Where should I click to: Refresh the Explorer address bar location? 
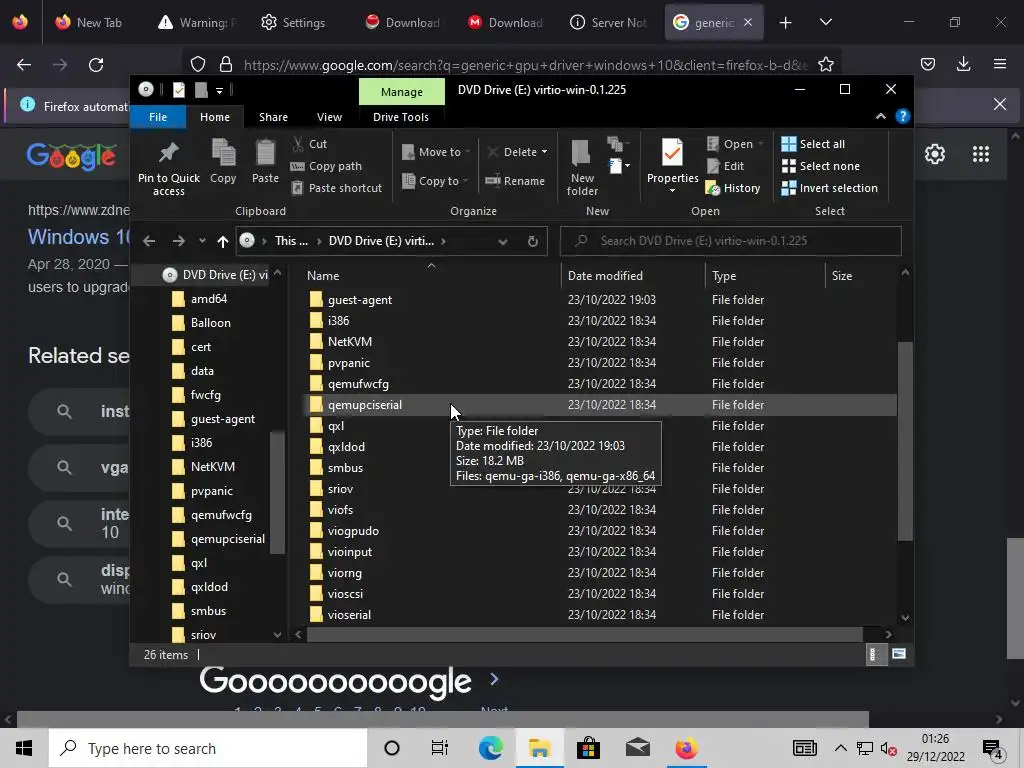pyautogui.click(x=533, y=241)
